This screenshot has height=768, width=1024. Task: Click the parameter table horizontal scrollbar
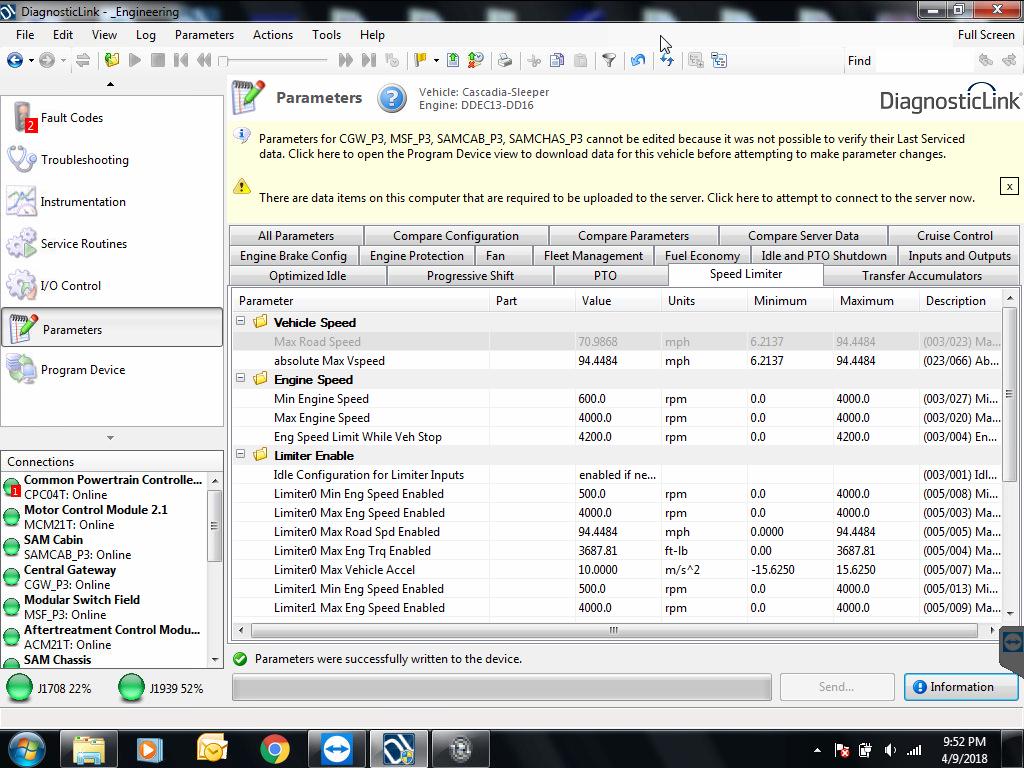tap(614, 630)
